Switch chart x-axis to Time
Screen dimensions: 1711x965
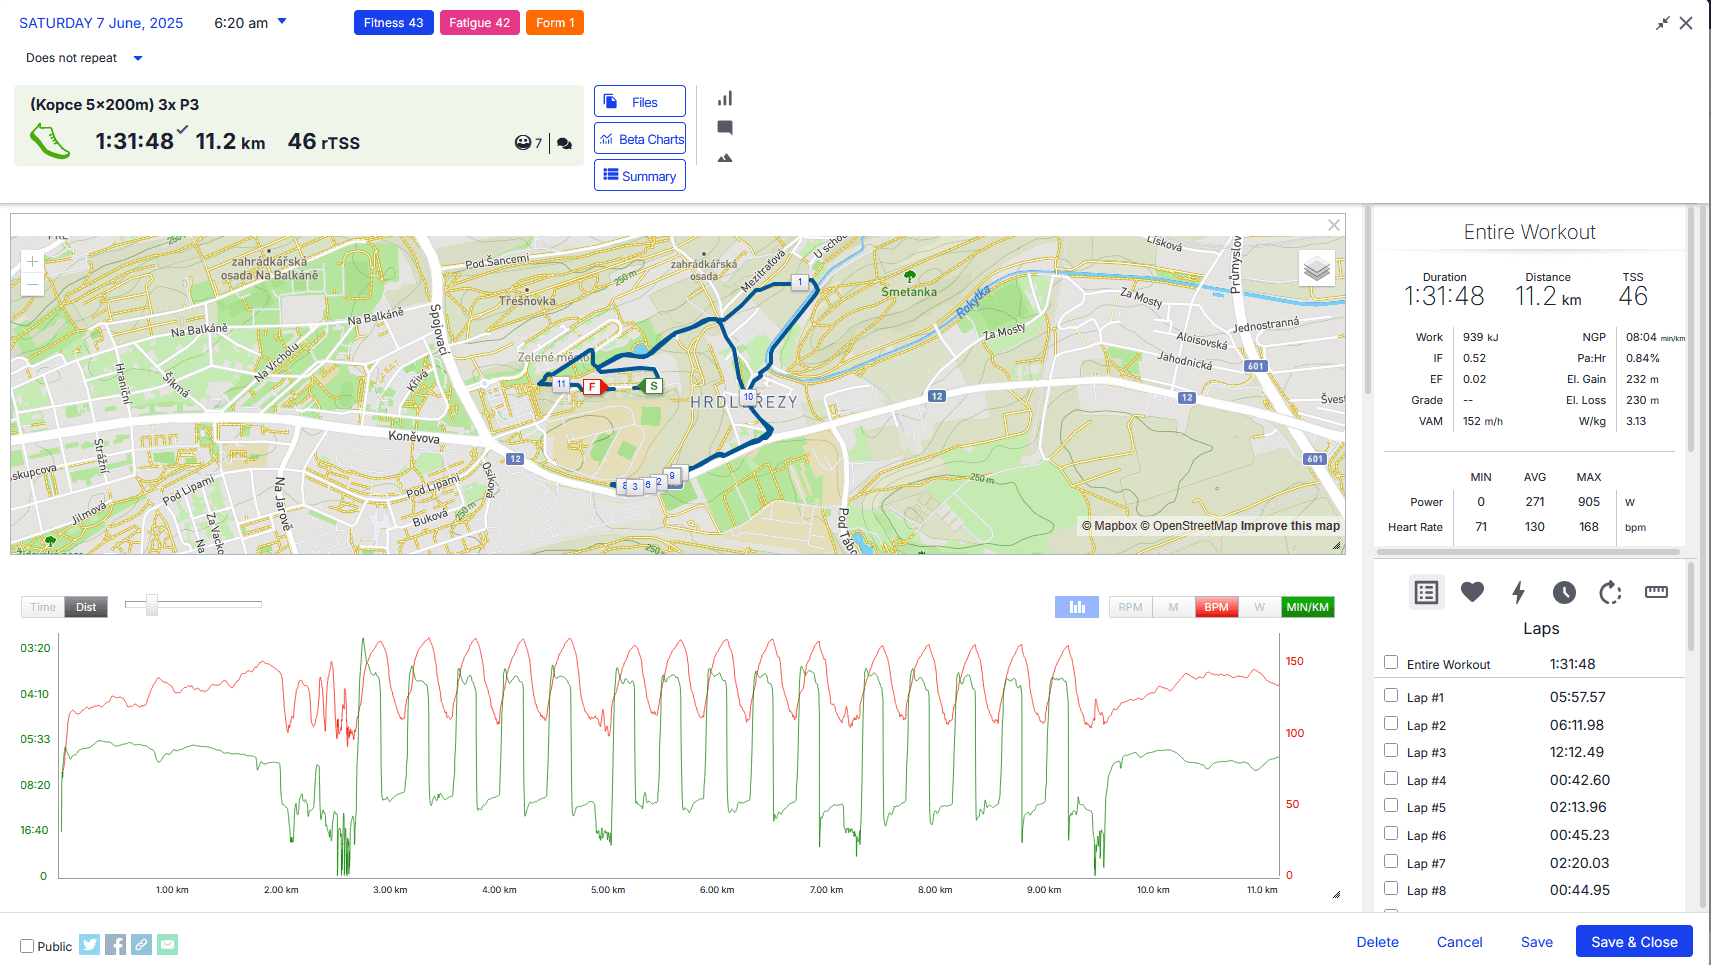click(x=43, y=607)
